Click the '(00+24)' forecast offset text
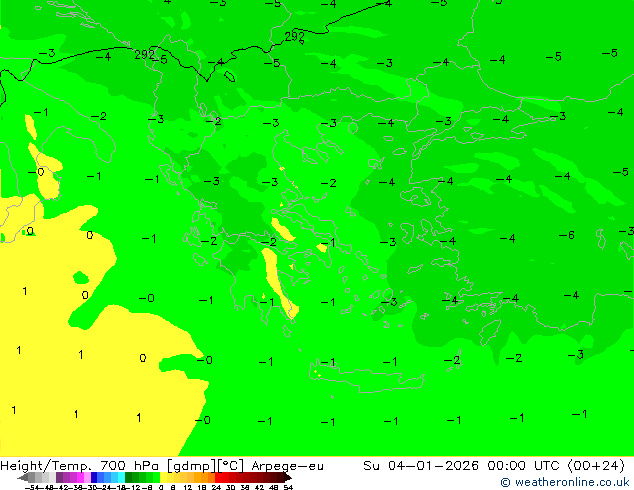Screen dimensions: 634x490 pos(596,466)
